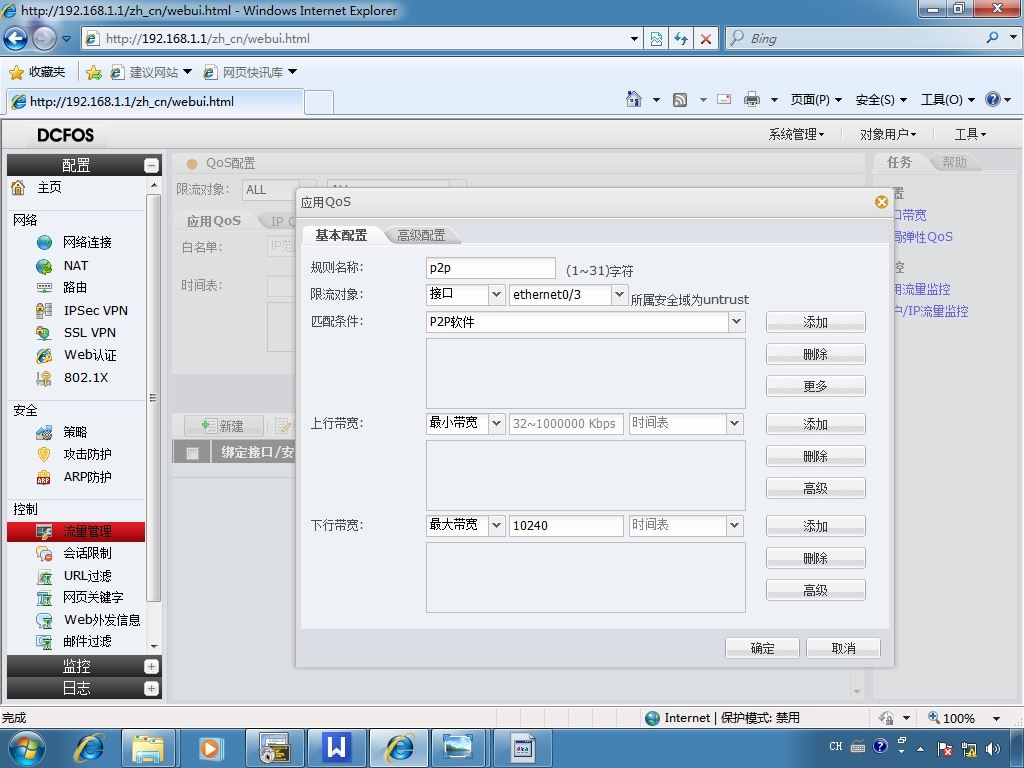Click the 下行带宽 10240 input field

point(566,525)
